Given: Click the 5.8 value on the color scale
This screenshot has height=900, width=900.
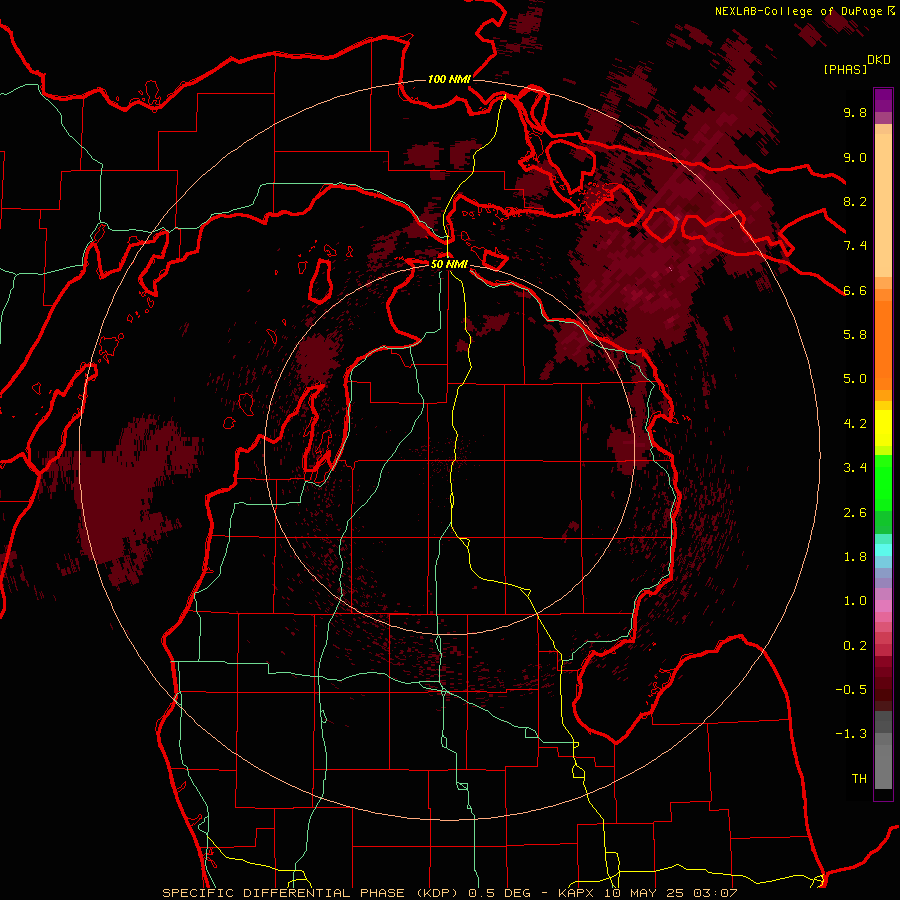Looking at the screenshot, I should 855,335.
